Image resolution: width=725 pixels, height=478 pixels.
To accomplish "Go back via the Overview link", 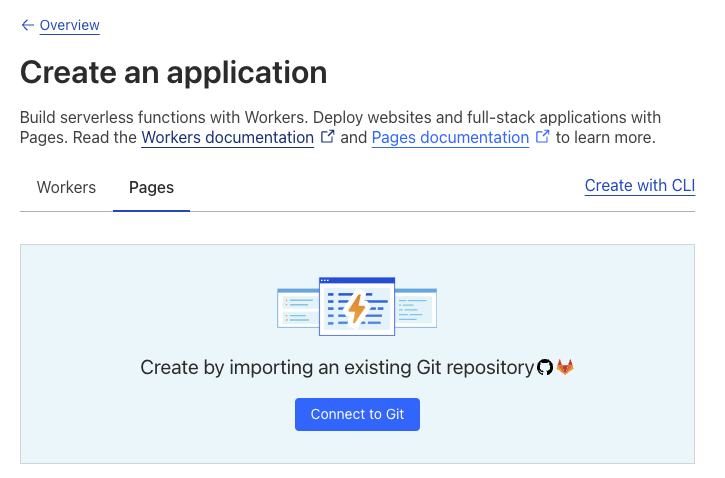I will click(69, 25).
